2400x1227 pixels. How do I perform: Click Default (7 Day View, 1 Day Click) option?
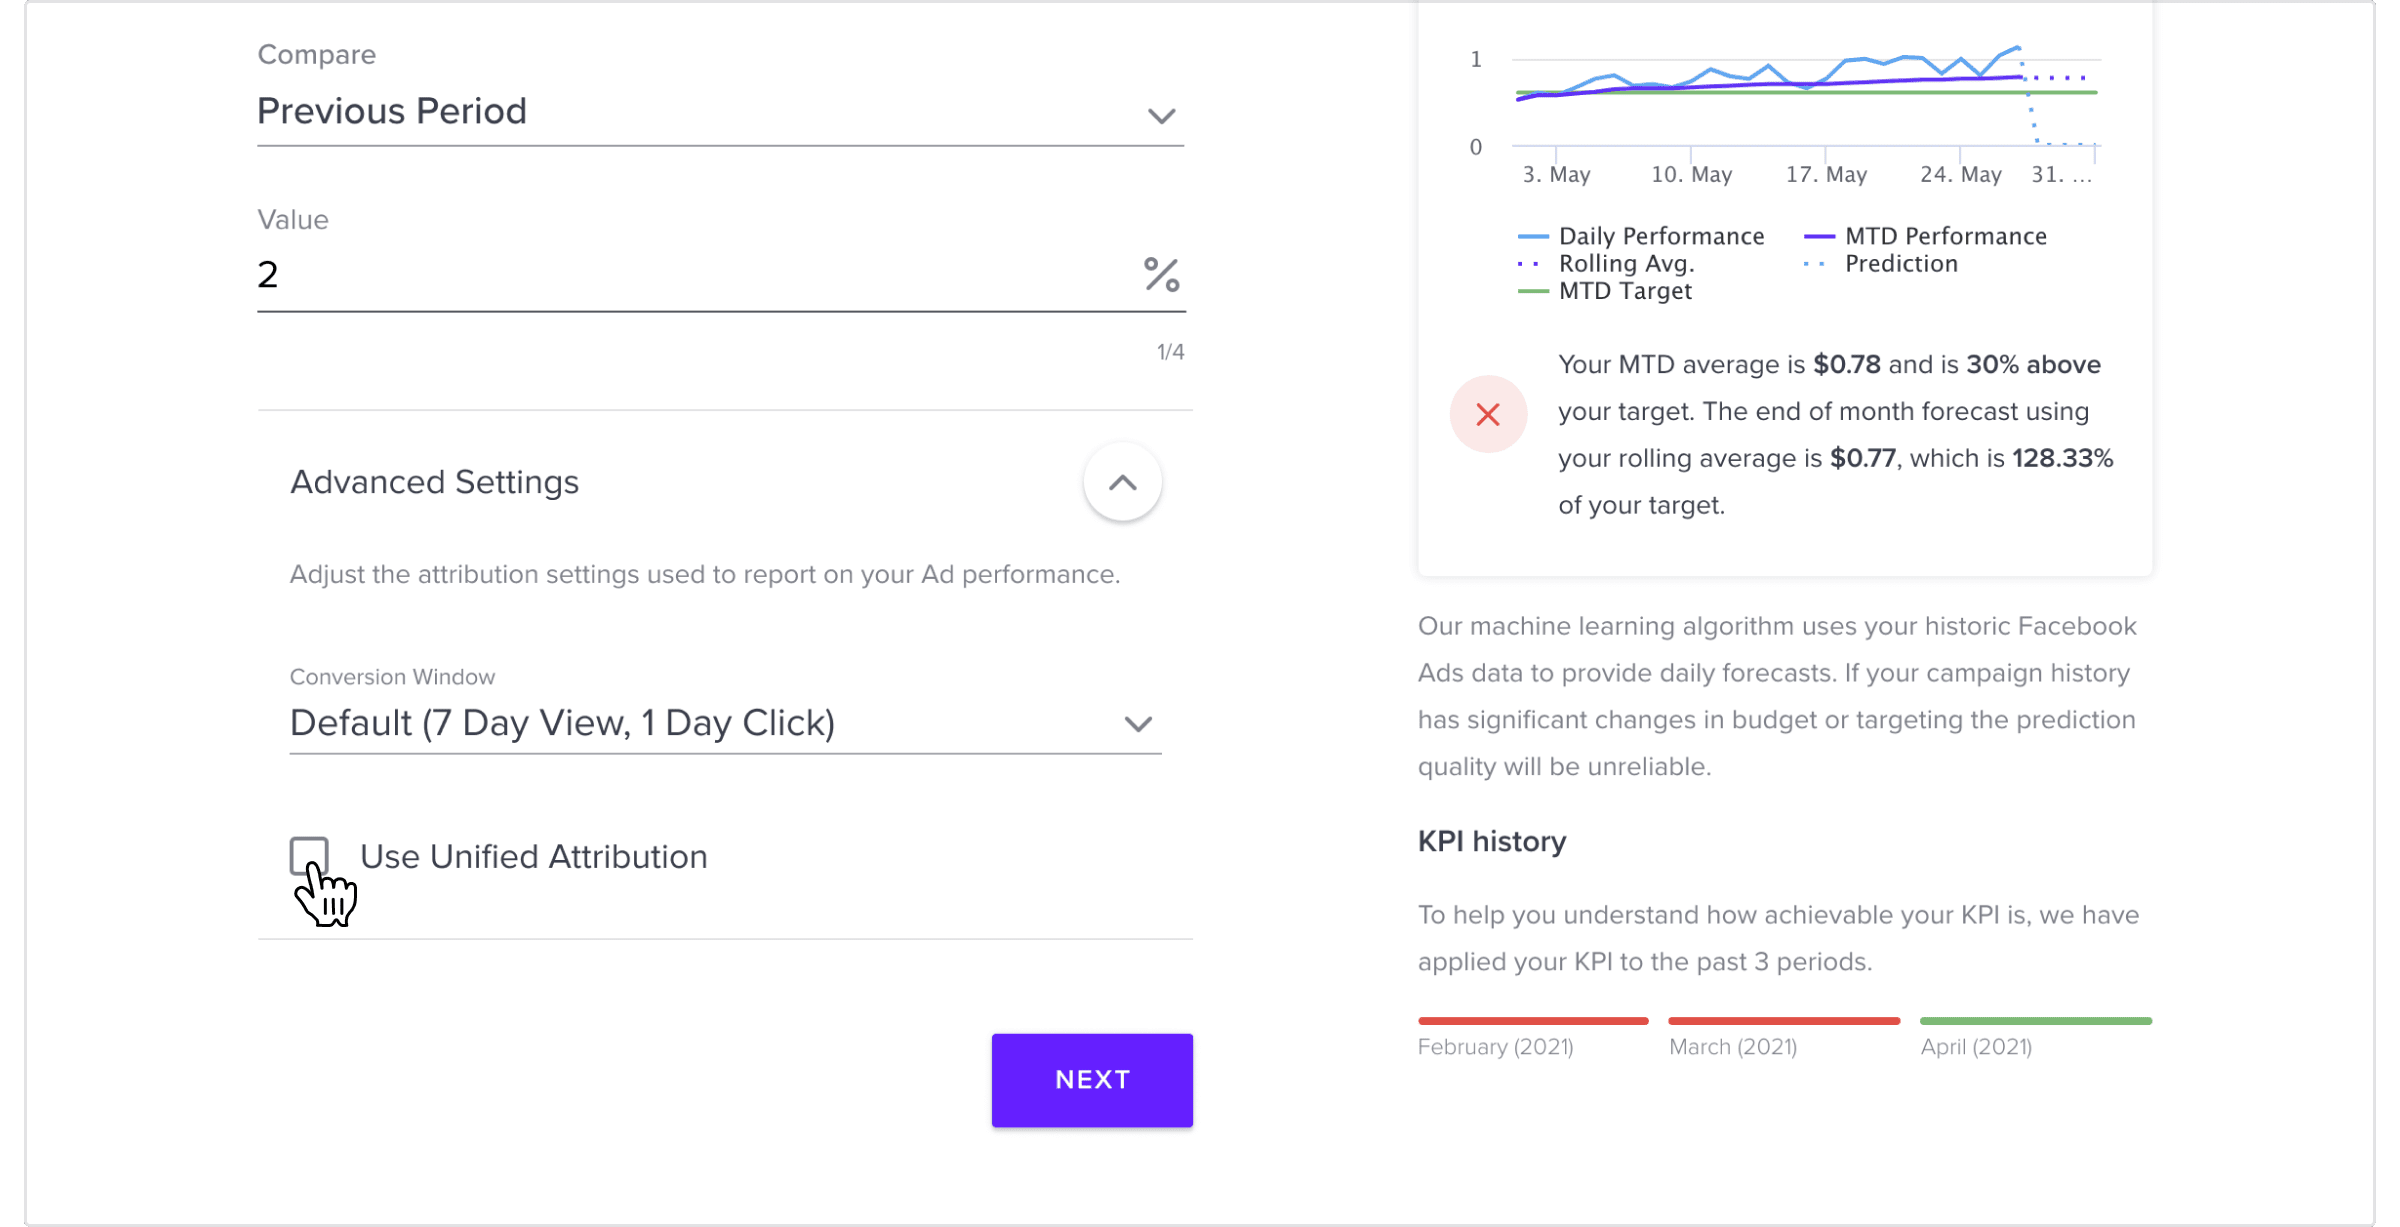pyautogui.click(x=563, y=723)
